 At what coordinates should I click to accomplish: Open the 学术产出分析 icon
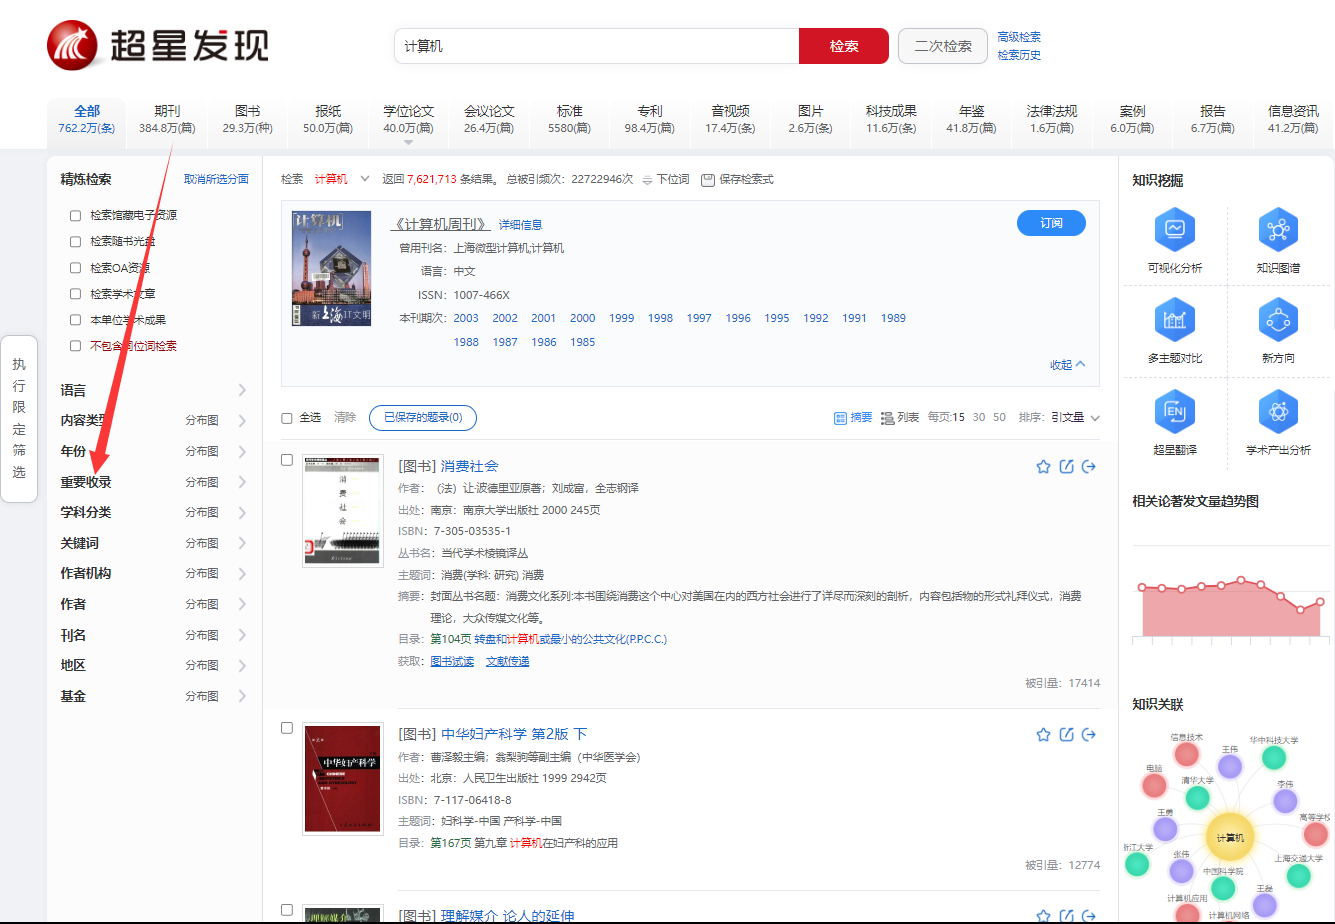pos(1278,411)
